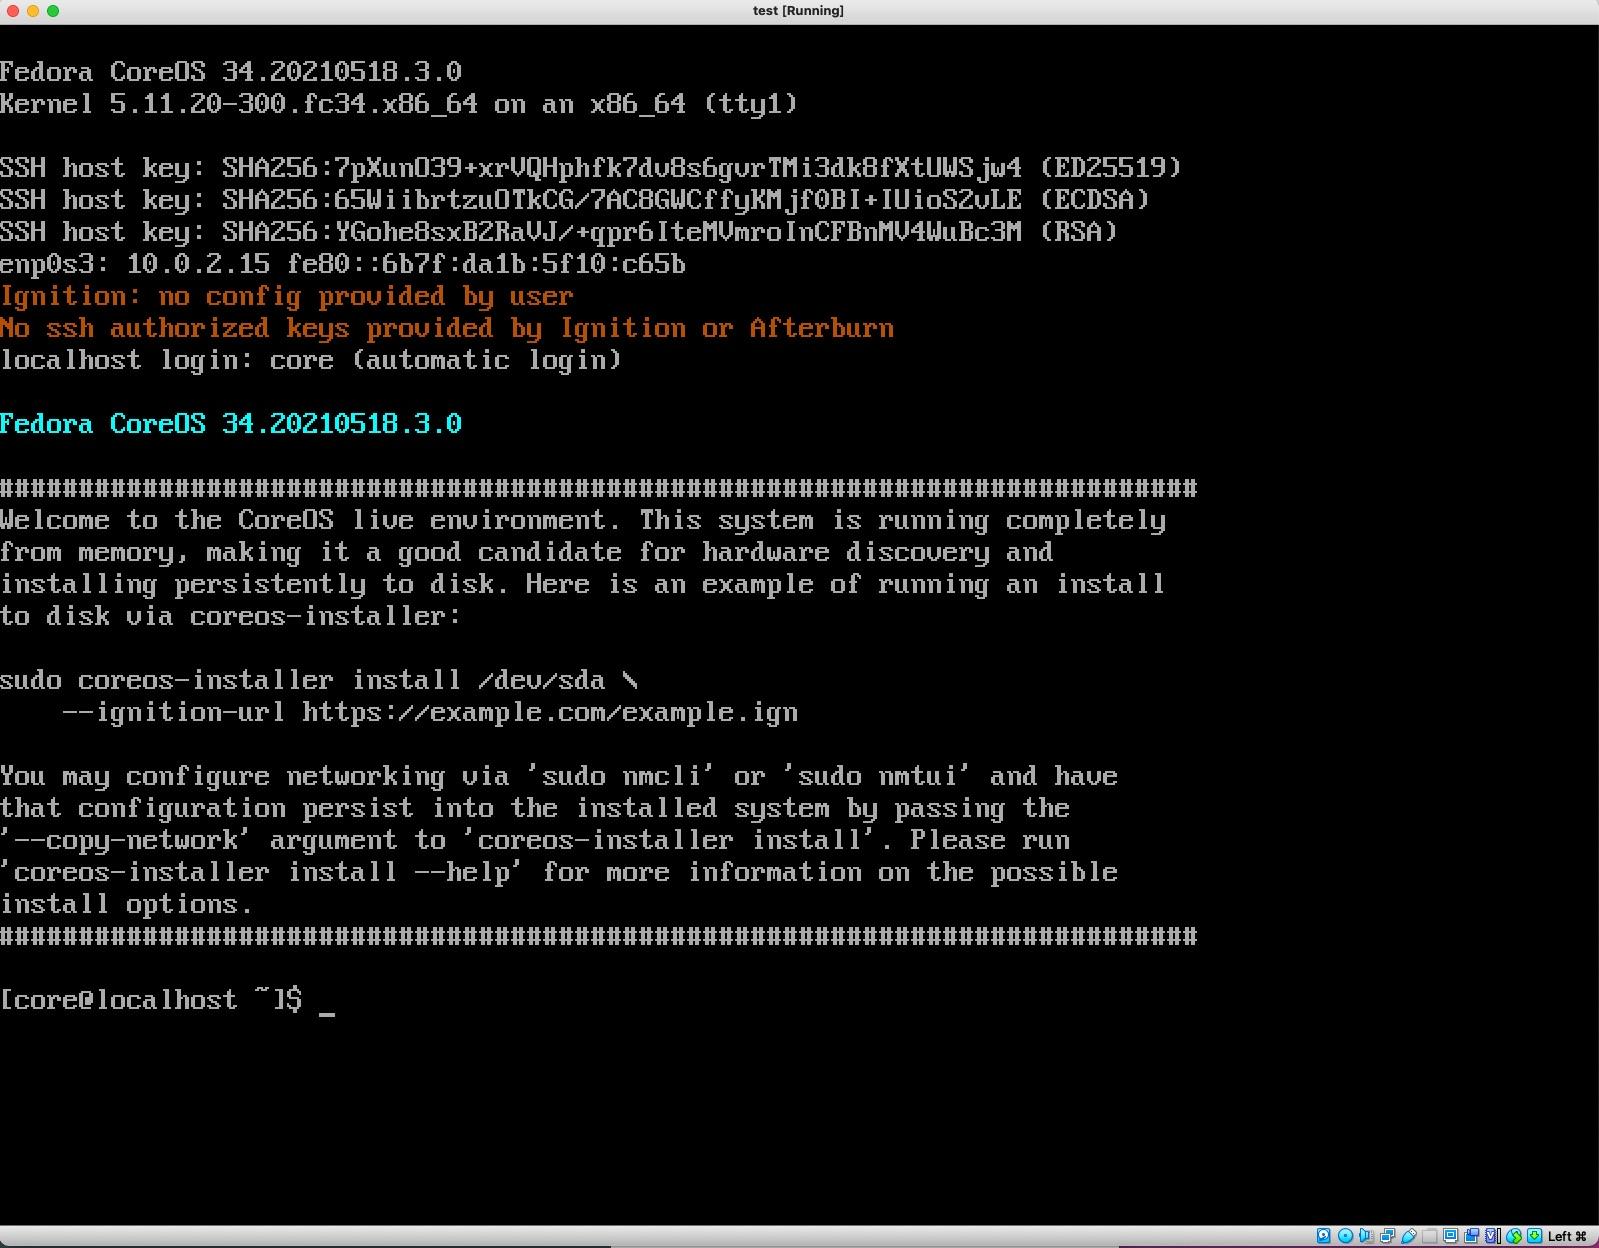Click the orange 'Ignition: no config provided' line

click(287, 296)
